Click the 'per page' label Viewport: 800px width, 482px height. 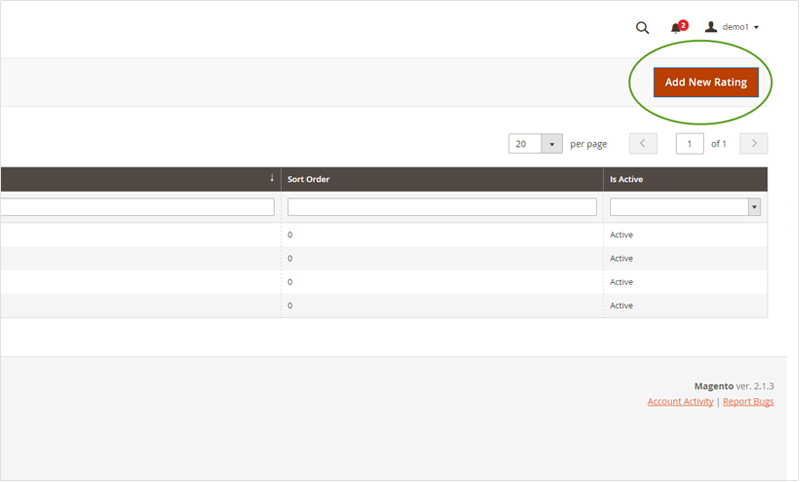tap(588, 144)
